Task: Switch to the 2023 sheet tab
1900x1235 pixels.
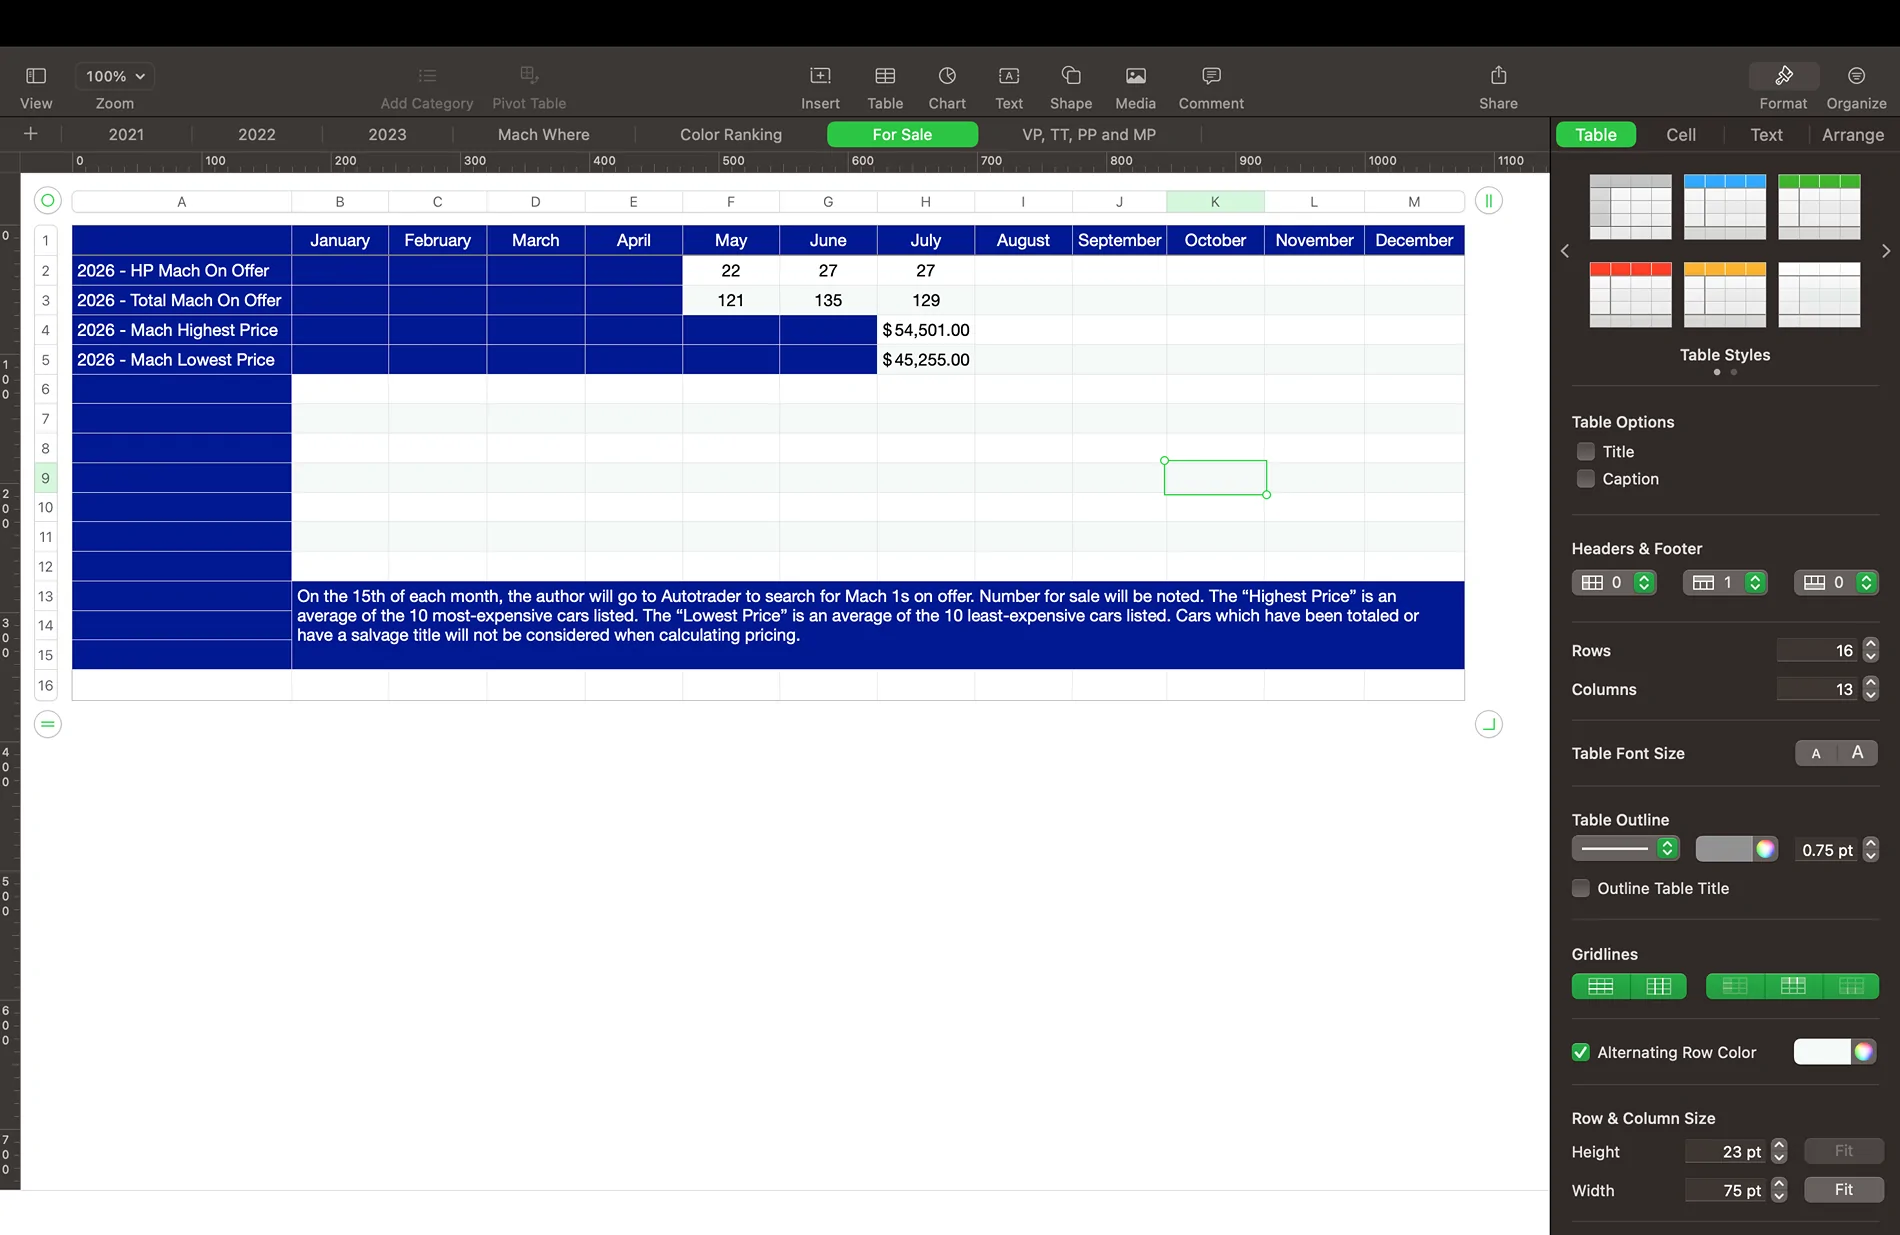Action: pos(387,134)
